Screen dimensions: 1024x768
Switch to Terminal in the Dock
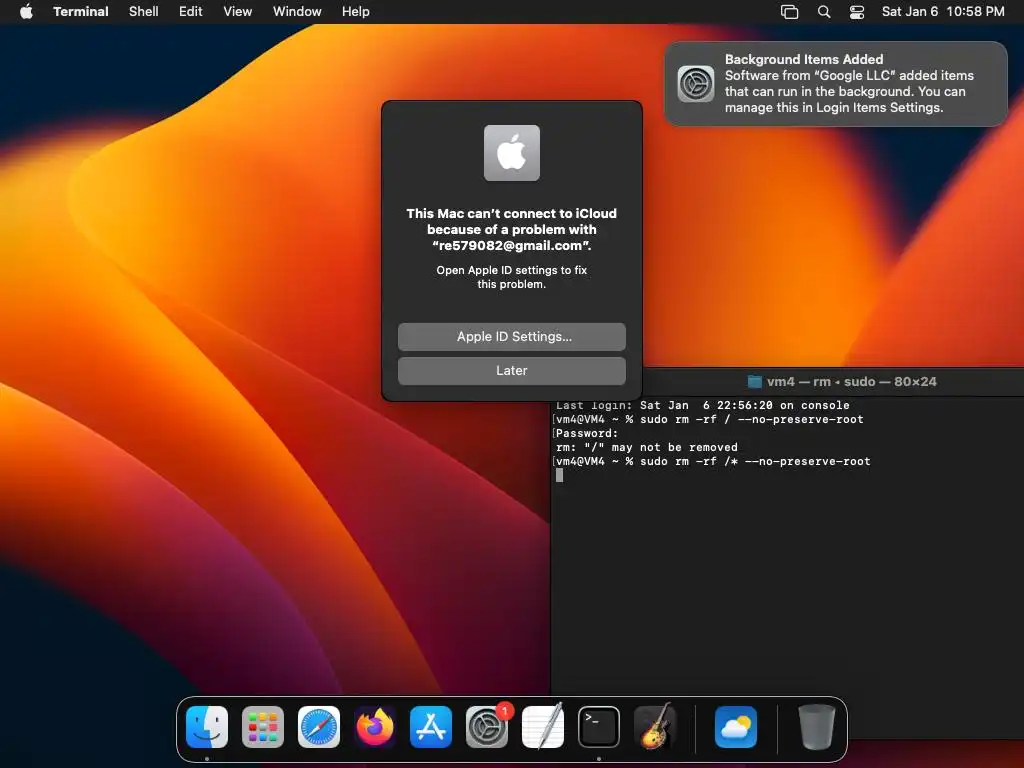(x=599, y=727)
